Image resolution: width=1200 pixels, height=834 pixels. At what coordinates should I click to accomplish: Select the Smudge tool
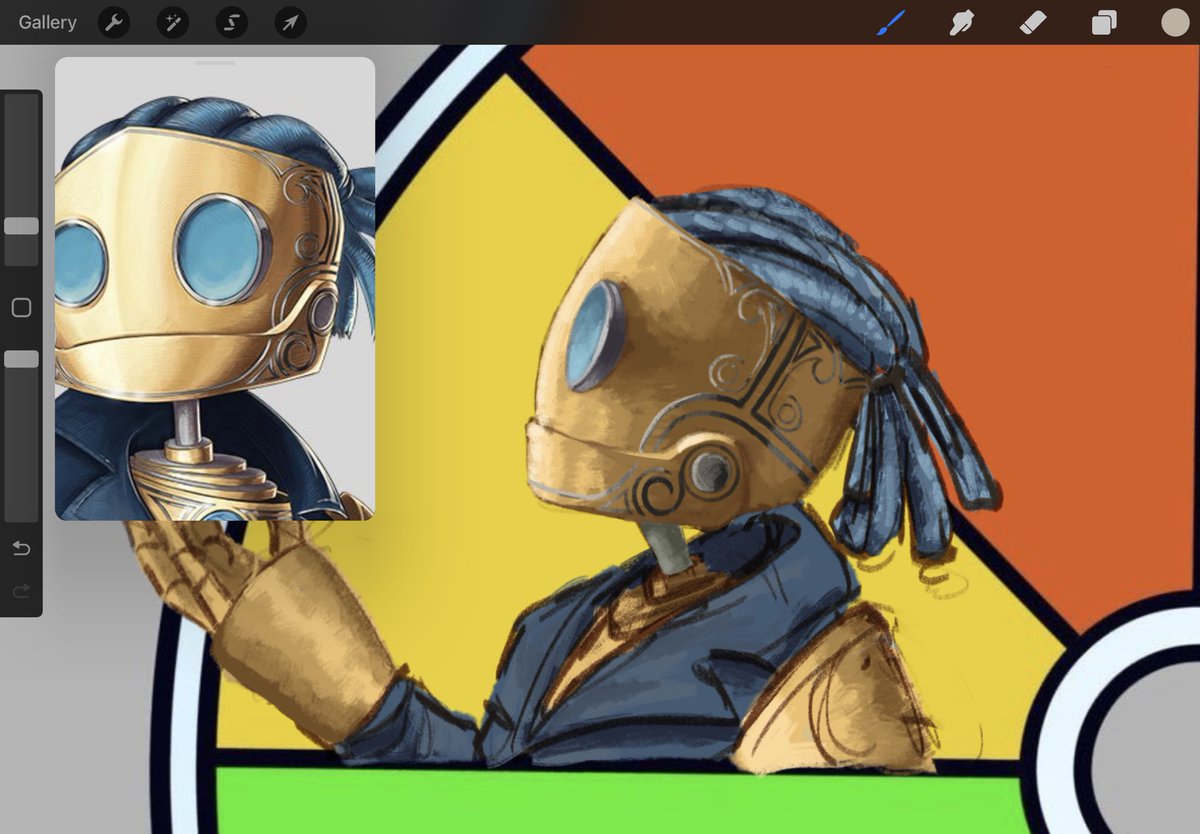(961, 22)
